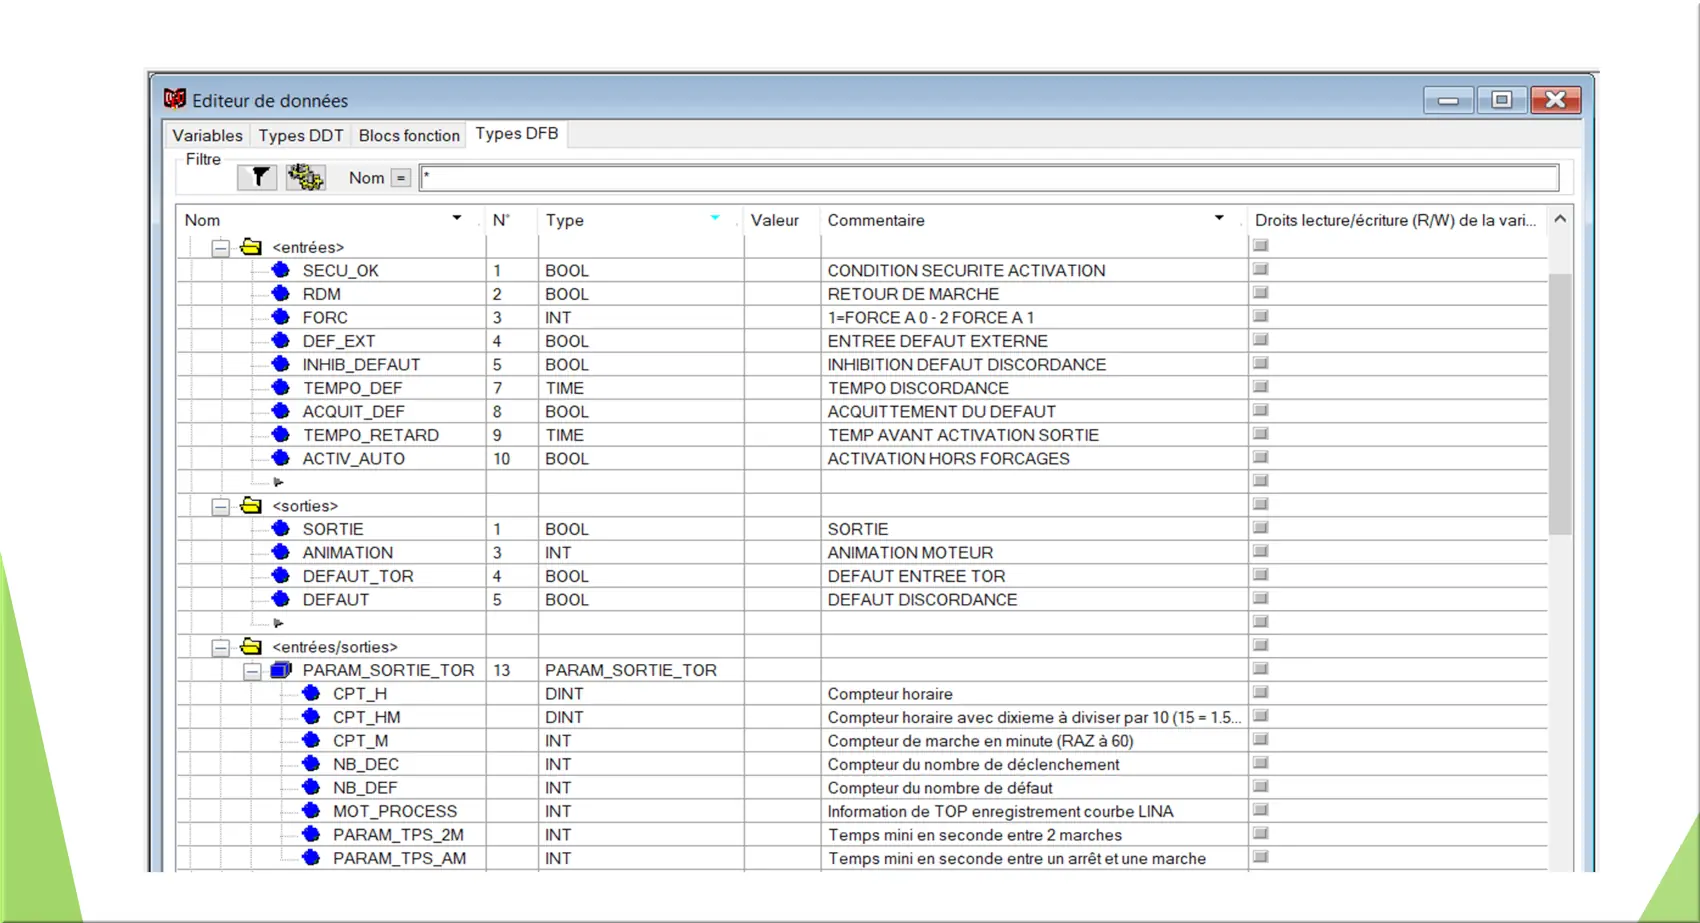Click the scrollbar up arrow

point(1560,219)
